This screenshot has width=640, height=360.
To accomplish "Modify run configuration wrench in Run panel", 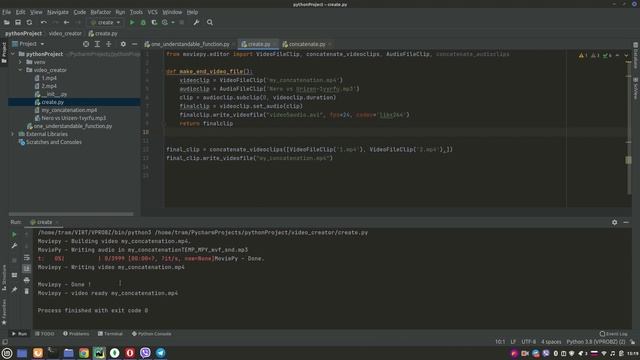I will pyautogui.click(x=14, y=246).
